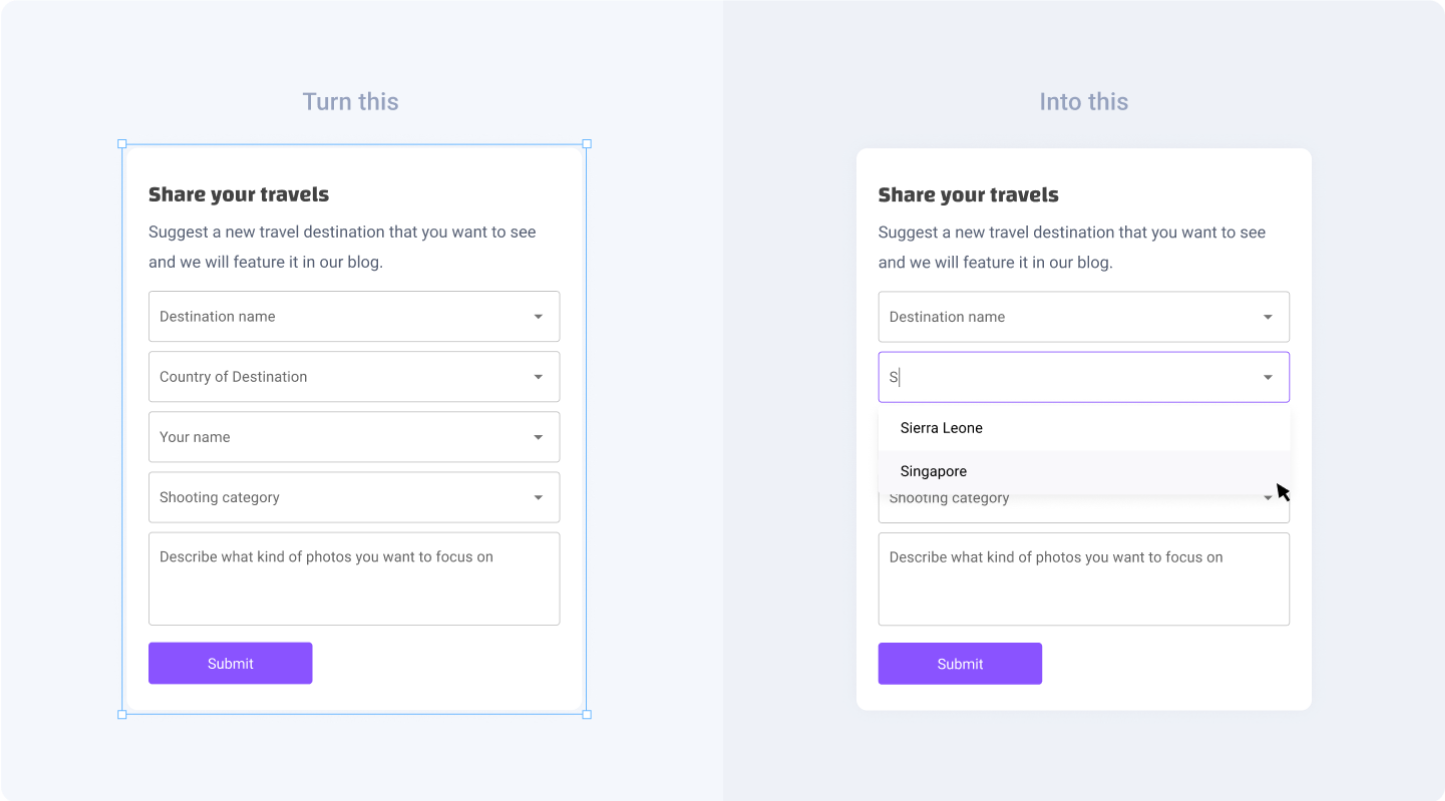Click the top-left selection handle of the selected frame
The image size is (1445, 801).
click(123, 144)
